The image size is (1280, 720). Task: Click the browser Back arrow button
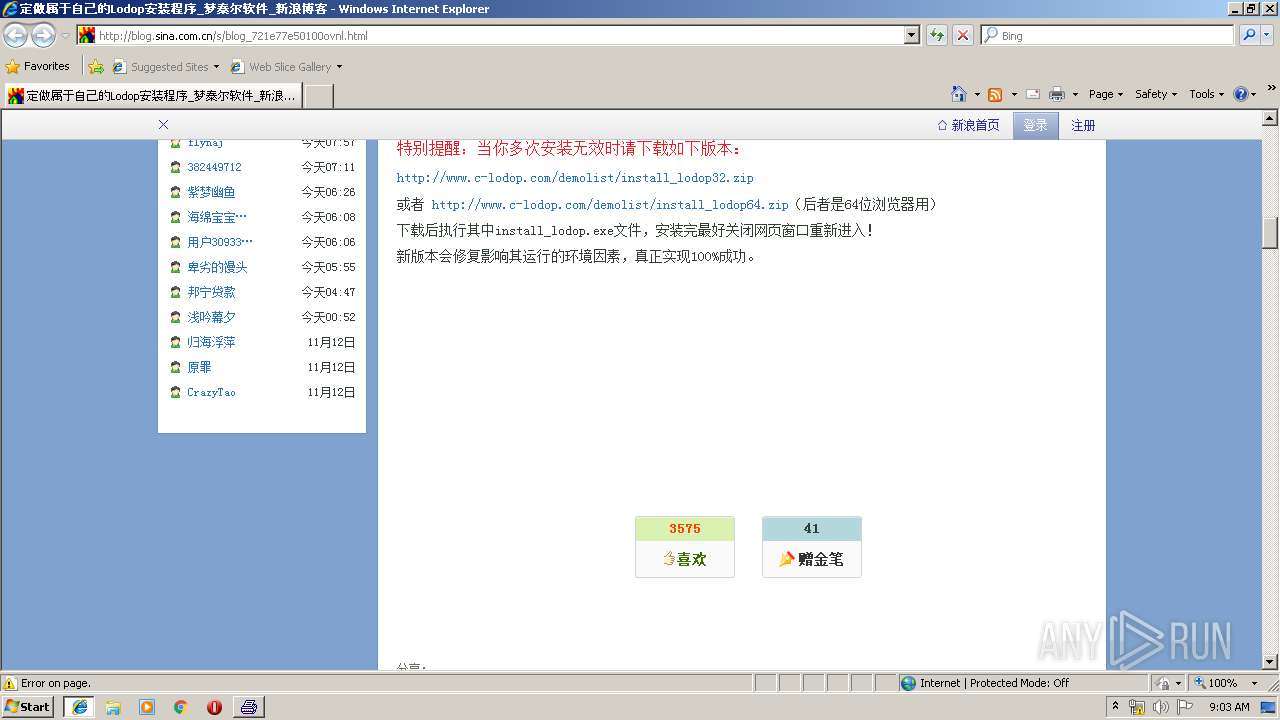[x=15, y=35]
